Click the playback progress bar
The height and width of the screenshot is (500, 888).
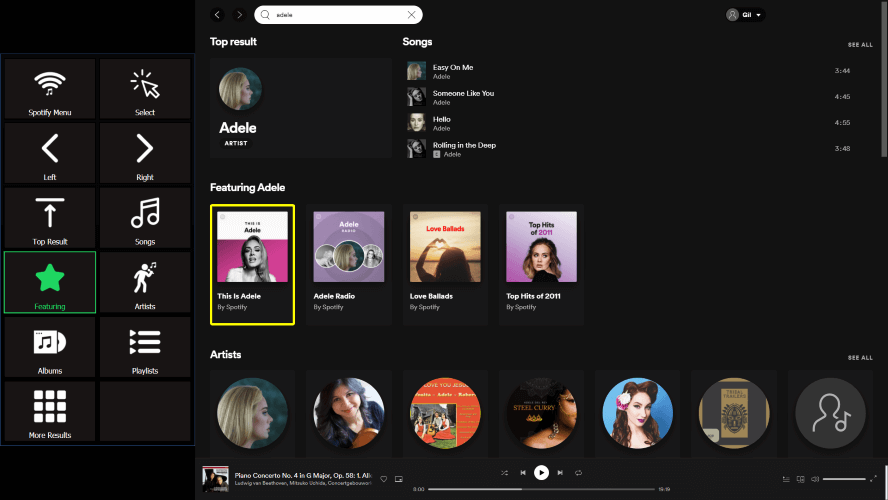tap(542, 489)
